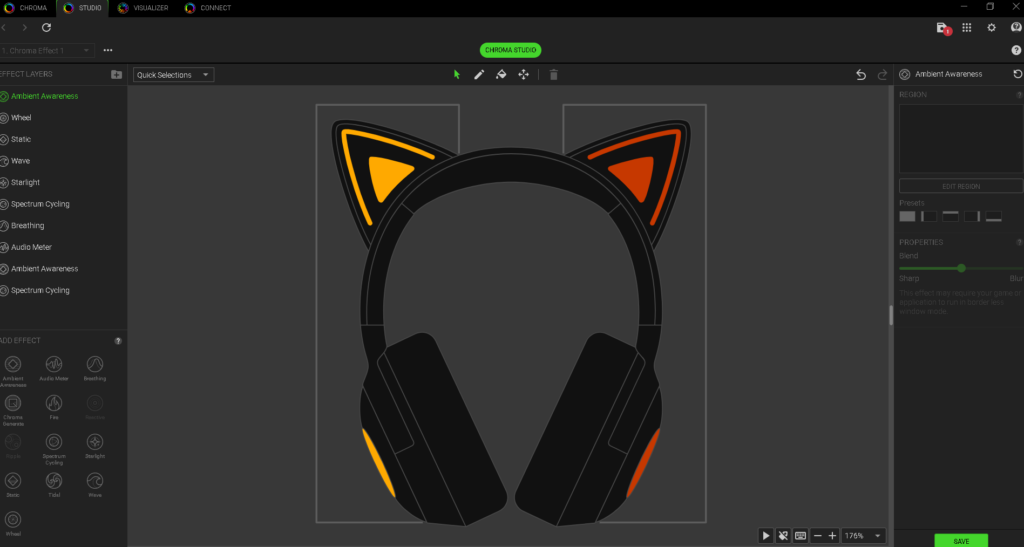This screenshot has width=1024, height=547.
Task: Create a new layer group folder
Action: tap(116, 74)
